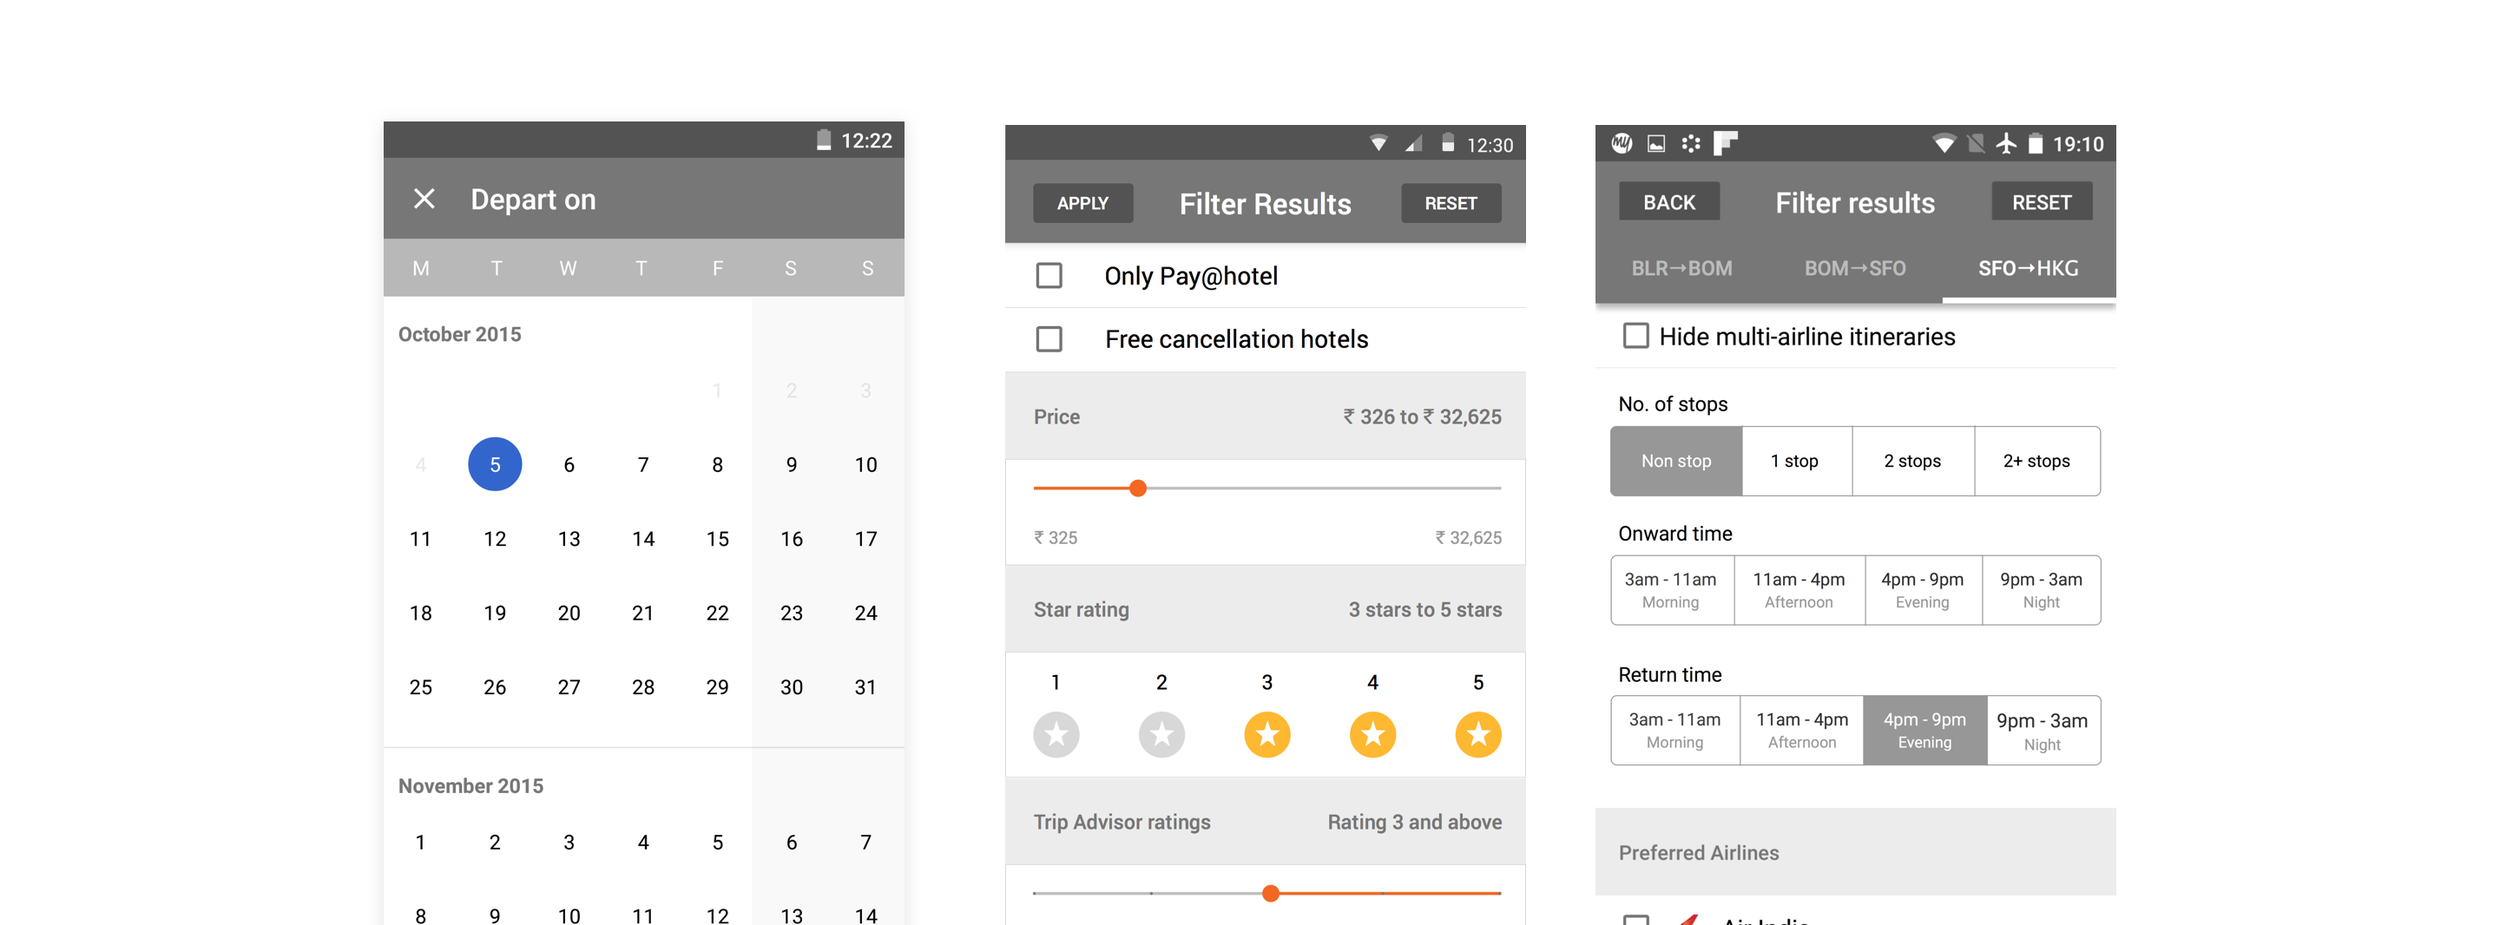The width and height of the screenshot is (2500, 925).
Task: Open the SFO→HKG tab
Action: tap(2028, 268)
